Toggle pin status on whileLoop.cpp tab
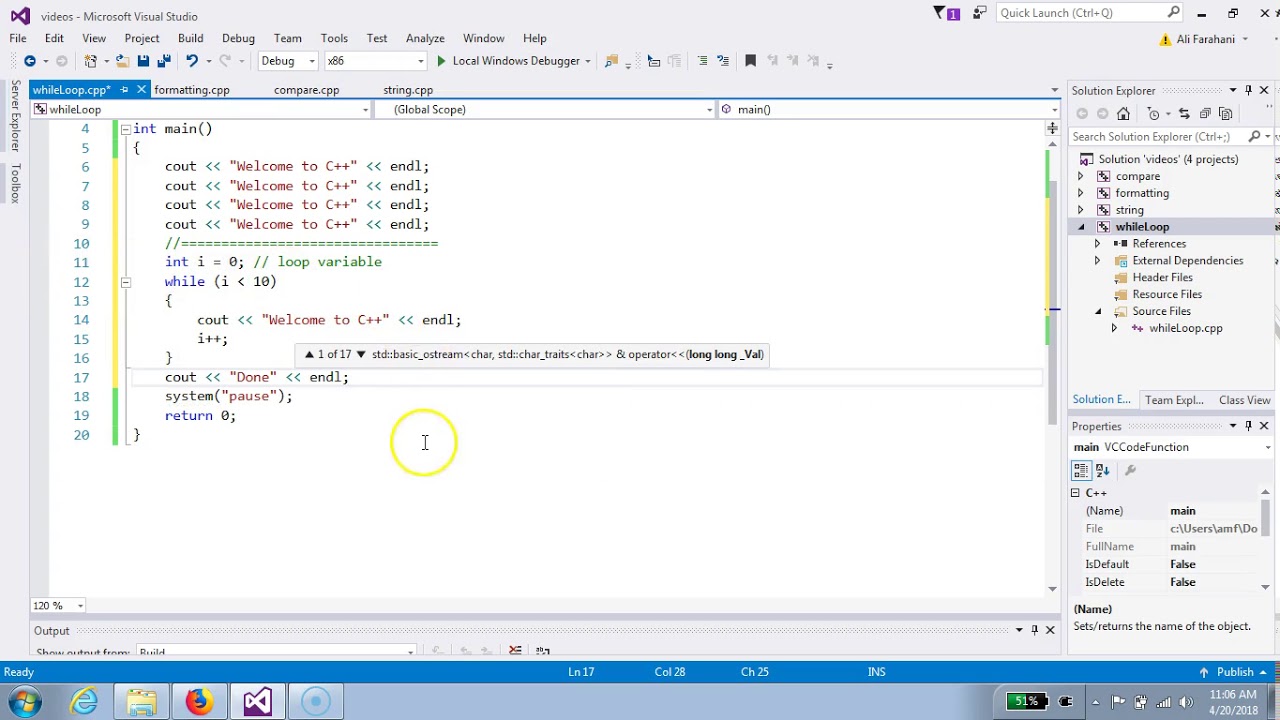This screenshot has height=720, width=1280. click(x=124, y=90)
